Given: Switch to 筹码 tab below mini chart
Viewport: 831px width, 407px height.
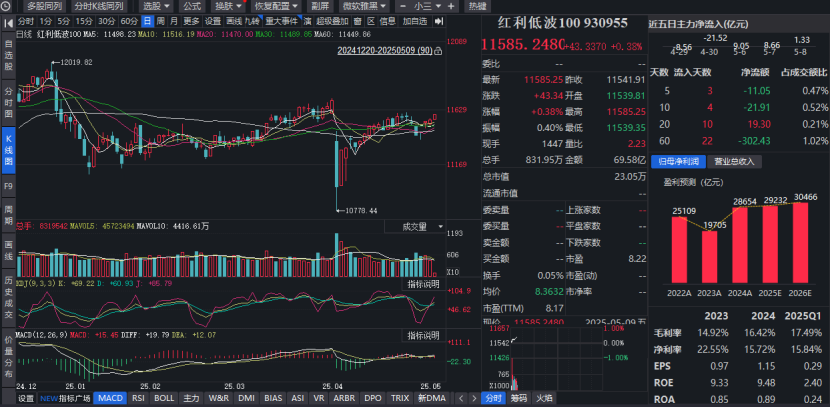Looking at the screenshot, I should click(x=519, y=398).
